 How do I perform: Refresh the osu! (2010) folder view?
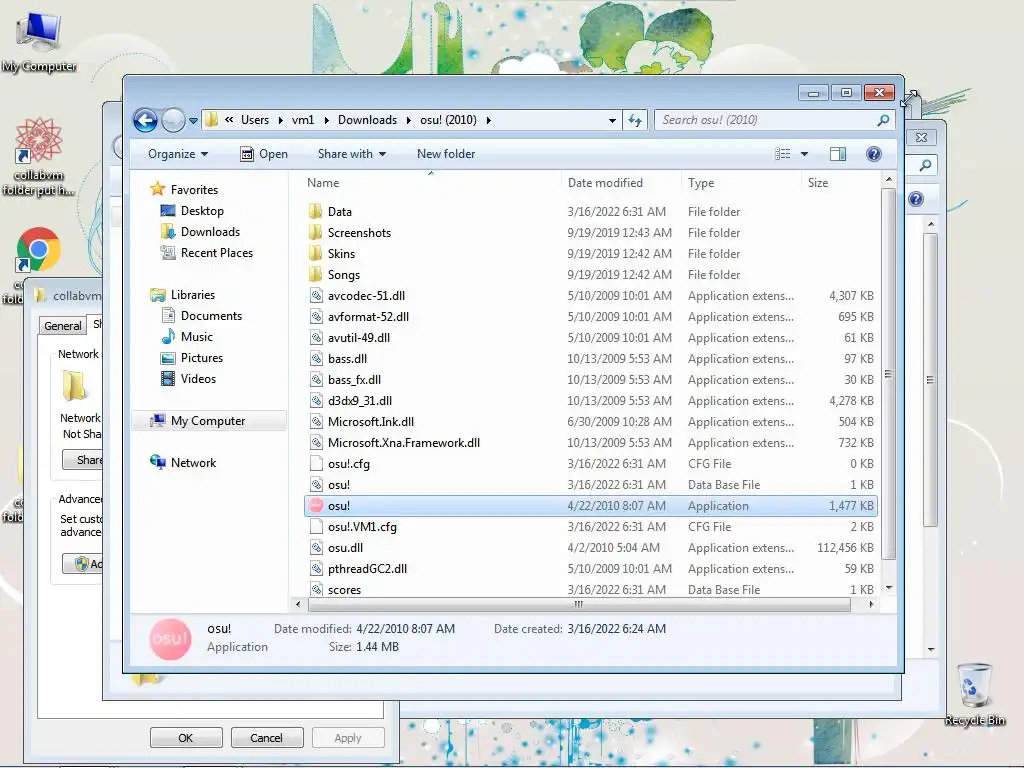tap(635, 120)
